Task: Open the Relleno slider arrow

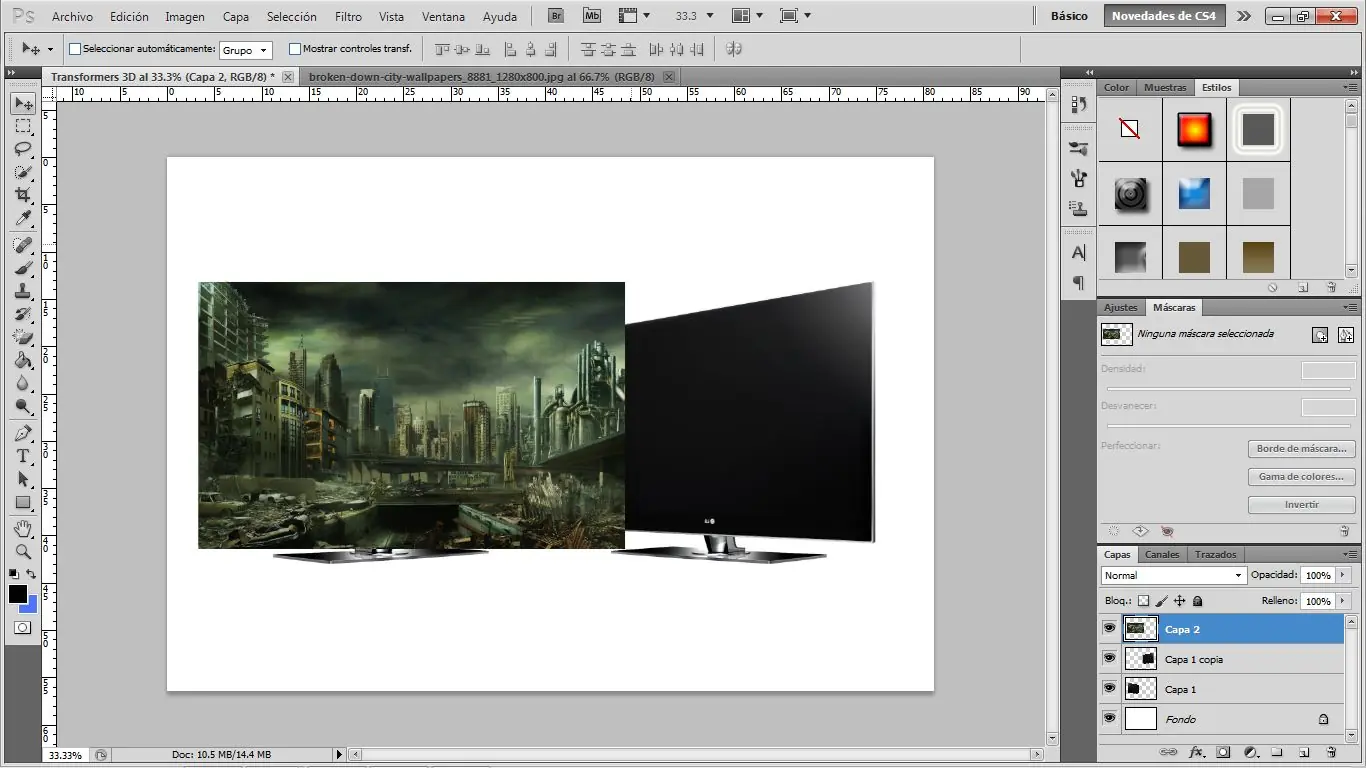Action: coord(1343,601)
